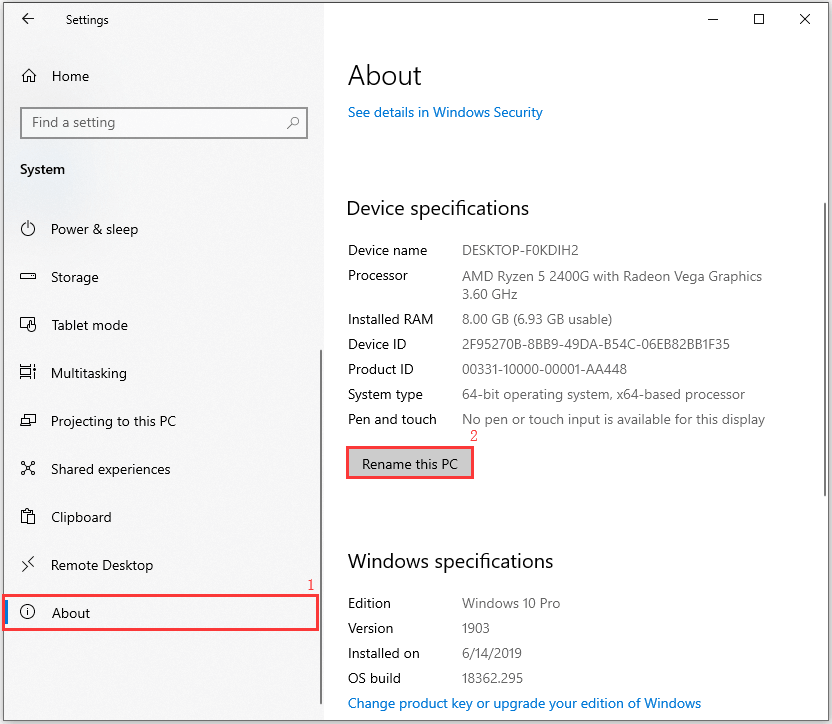Click the Tablet mode icon
The image size is (832, 724).
click(28, 324)
